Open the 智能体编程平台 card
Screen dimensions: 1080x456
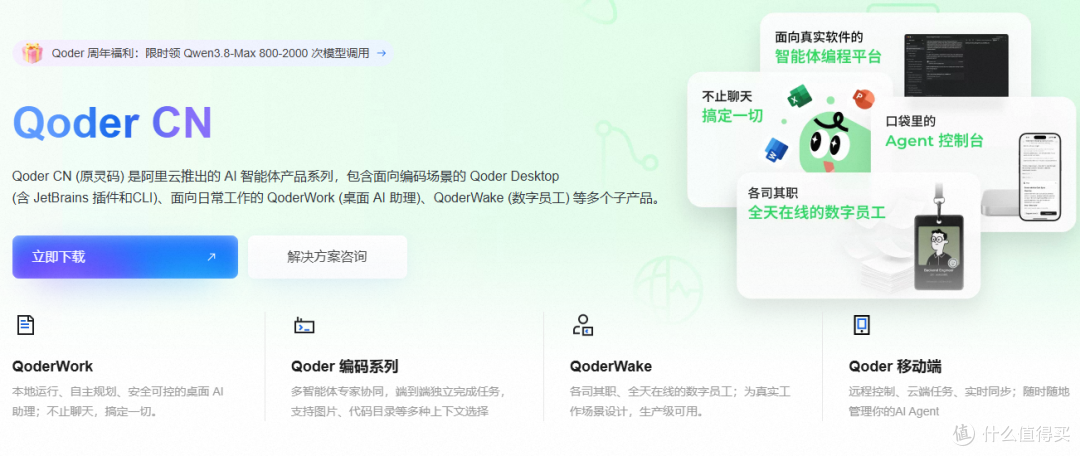click(x=895, y=55)
